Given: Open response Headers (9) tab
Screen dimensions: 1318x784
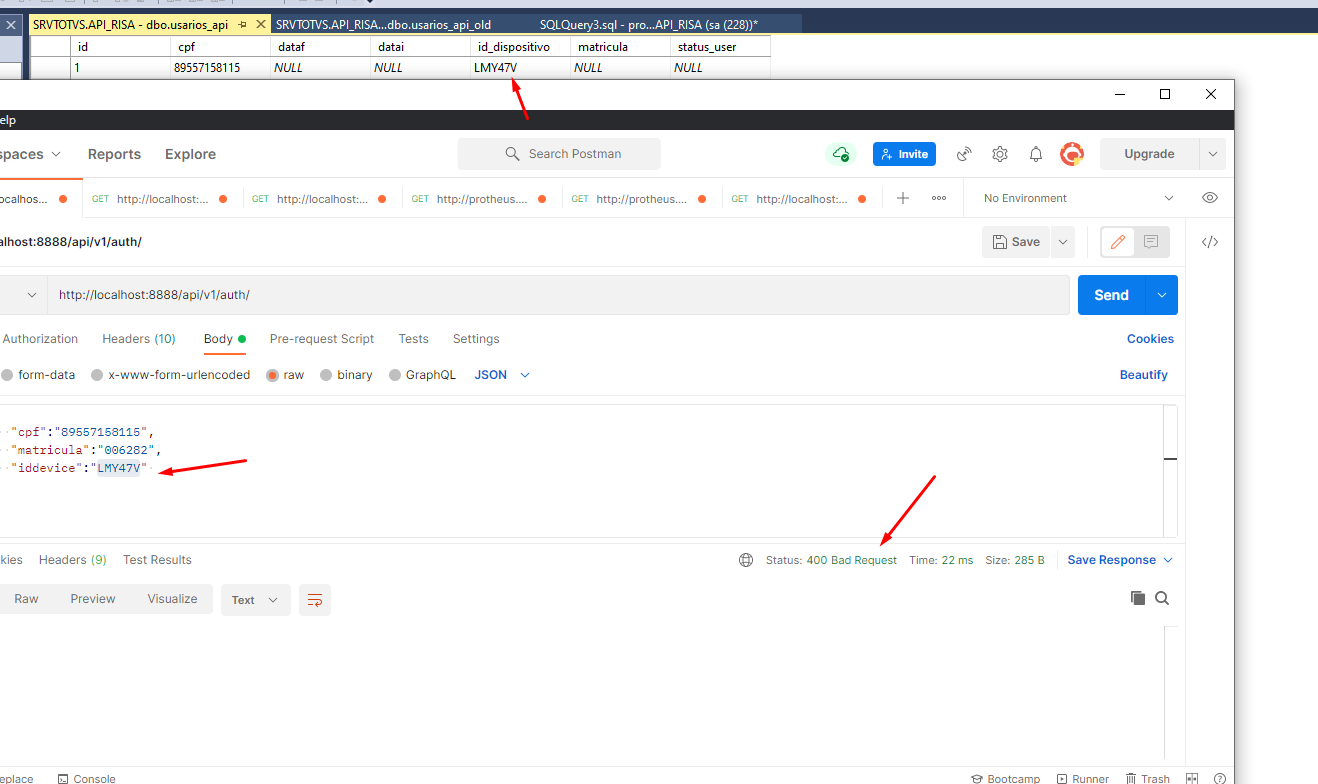Looking at the screenshot, I should click(x=73, y=560).
